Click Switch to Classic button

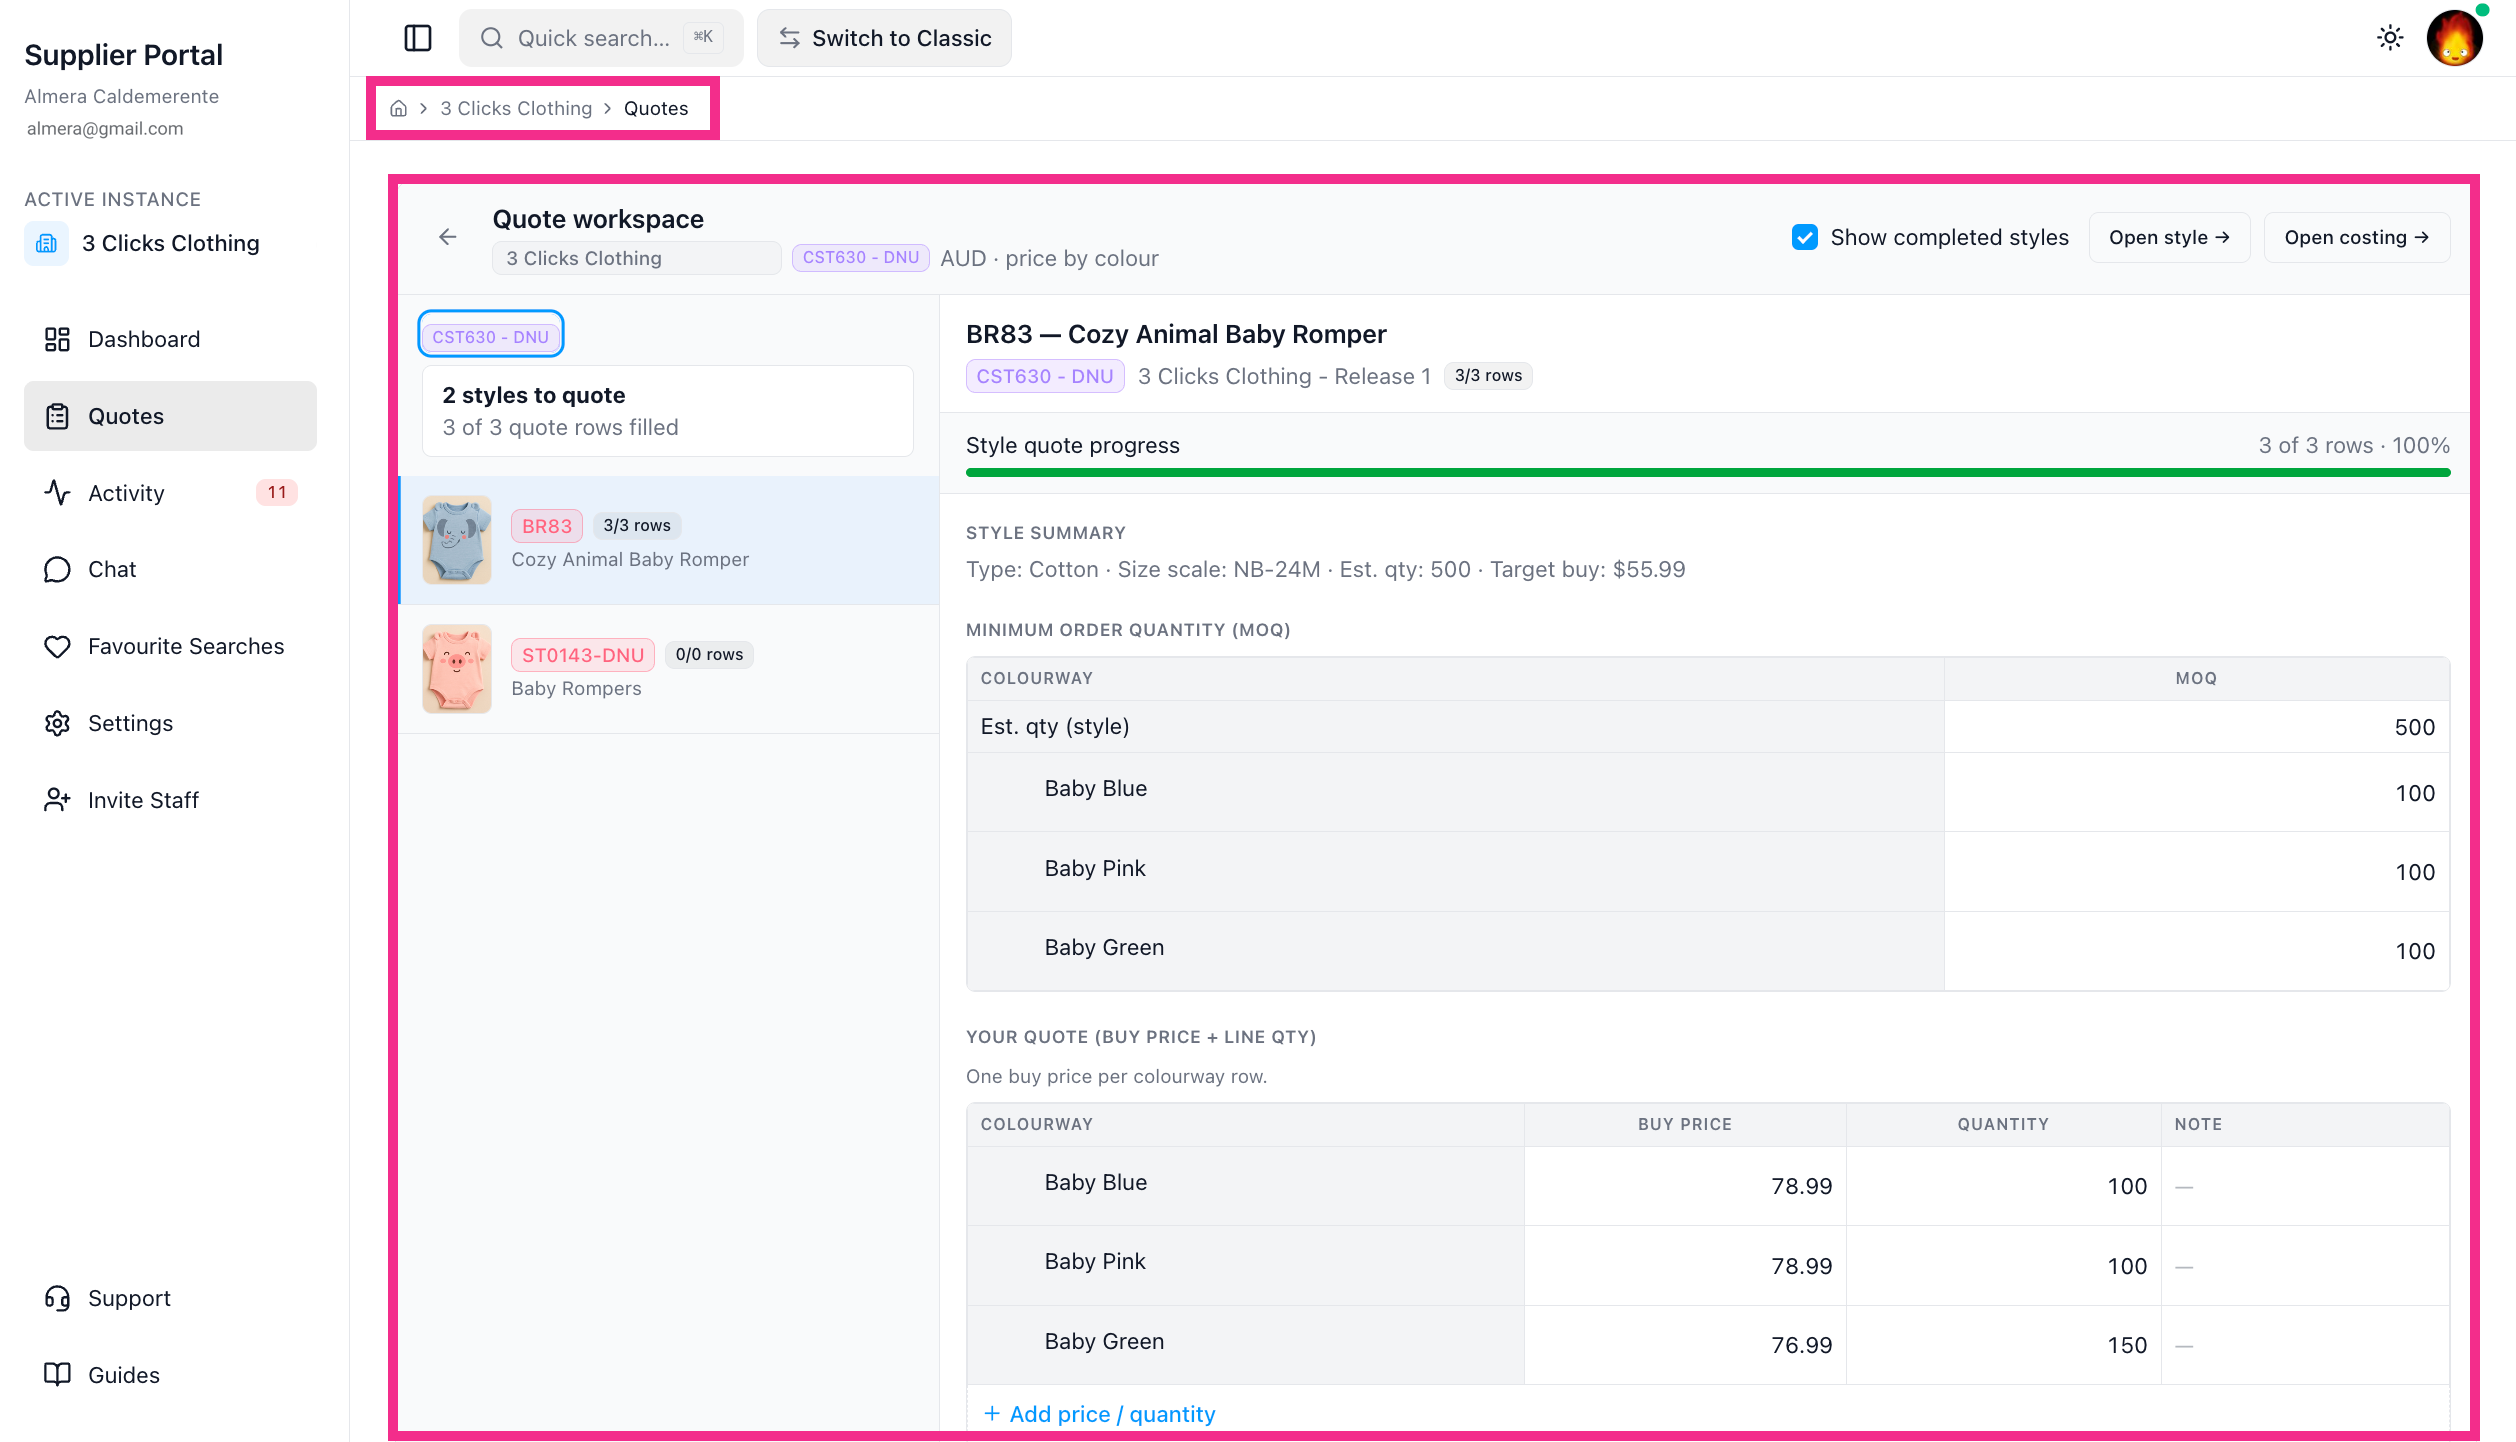pyautogui.click(x=884, y=38)
